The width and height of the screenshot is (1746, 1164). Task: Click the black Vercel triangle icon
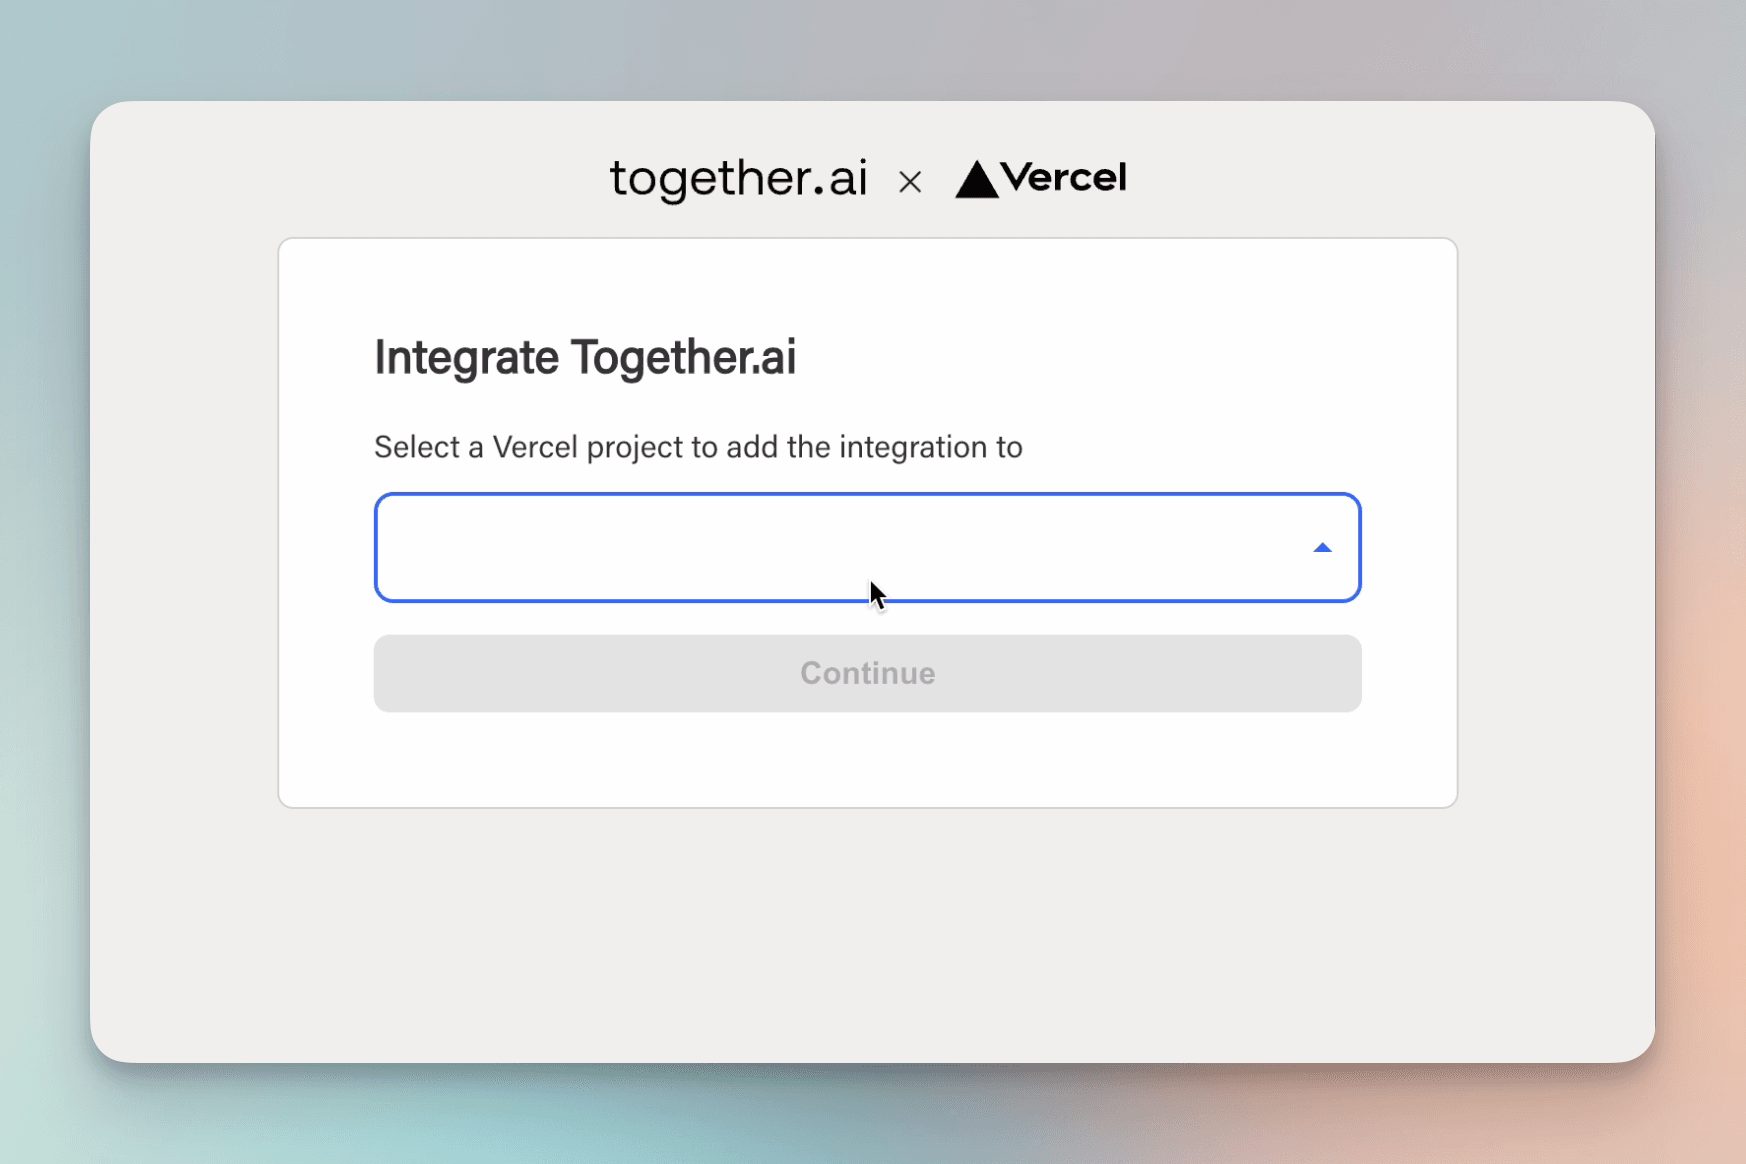[976, 180]
